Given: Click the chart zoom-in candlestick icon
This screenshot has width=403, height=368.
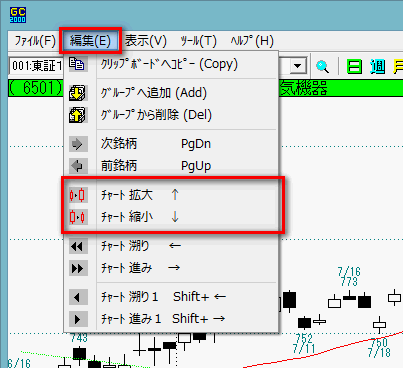Looking at the screenshot, I should pos(78,195).
